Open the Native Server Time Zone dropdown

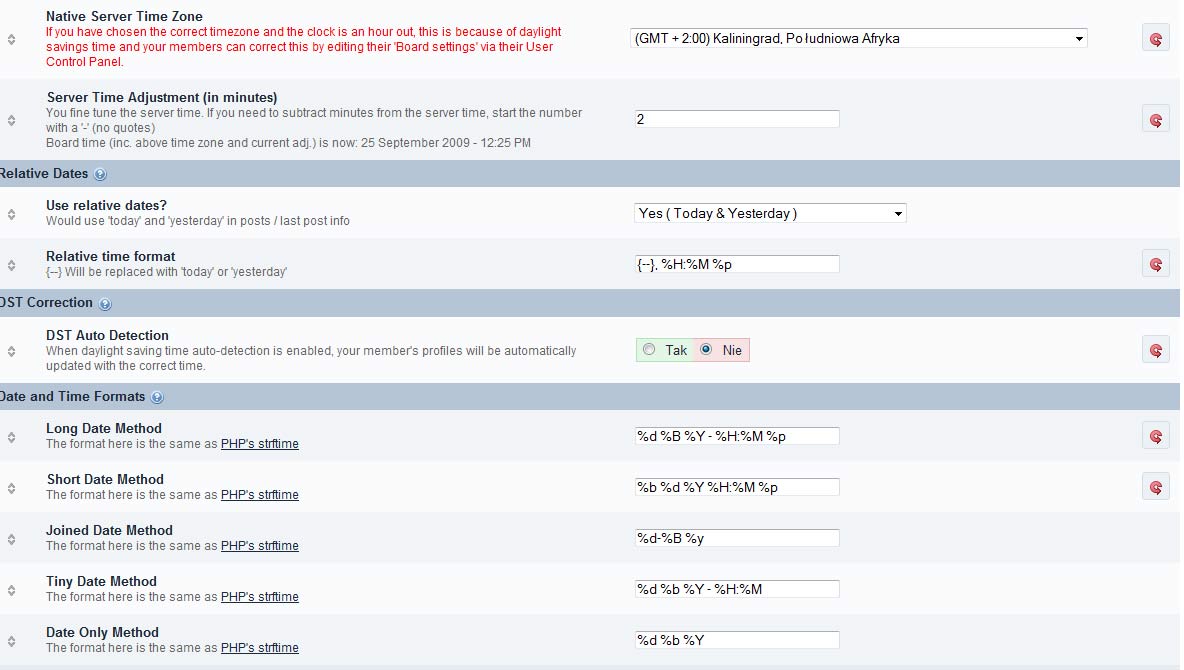859,39
